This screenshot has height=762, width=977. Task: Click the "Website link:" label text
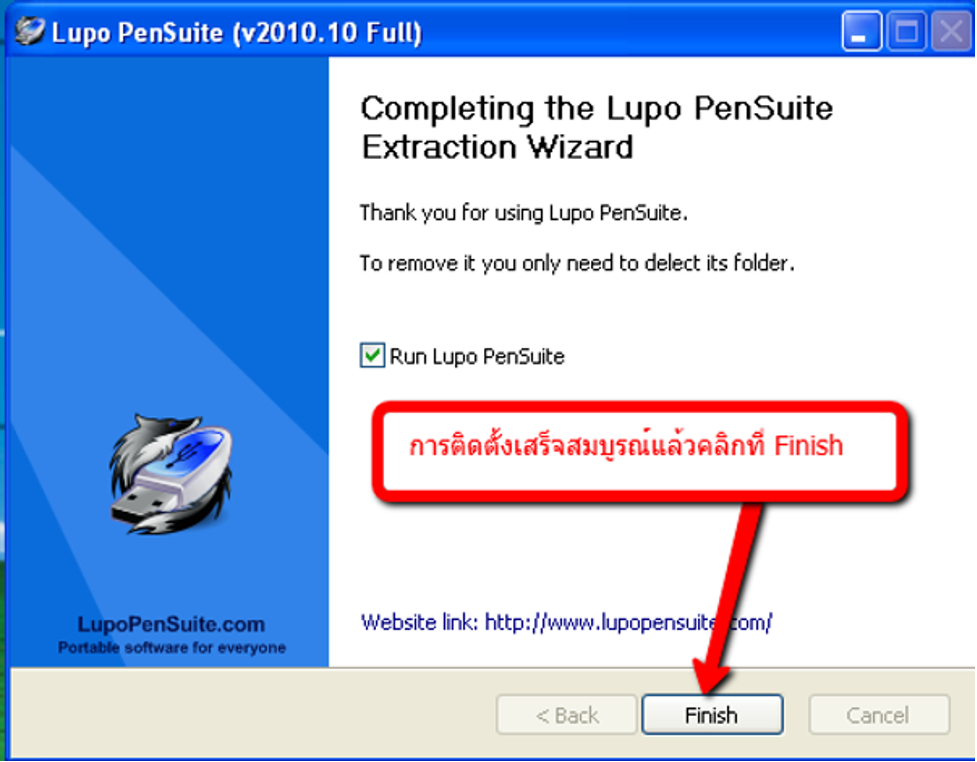[419, 622]
